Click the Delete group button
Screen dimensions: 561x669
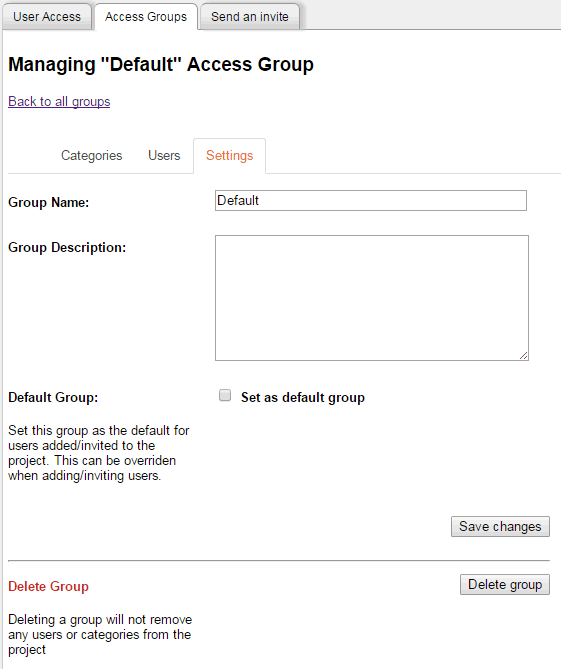click(x=505, y=584)
